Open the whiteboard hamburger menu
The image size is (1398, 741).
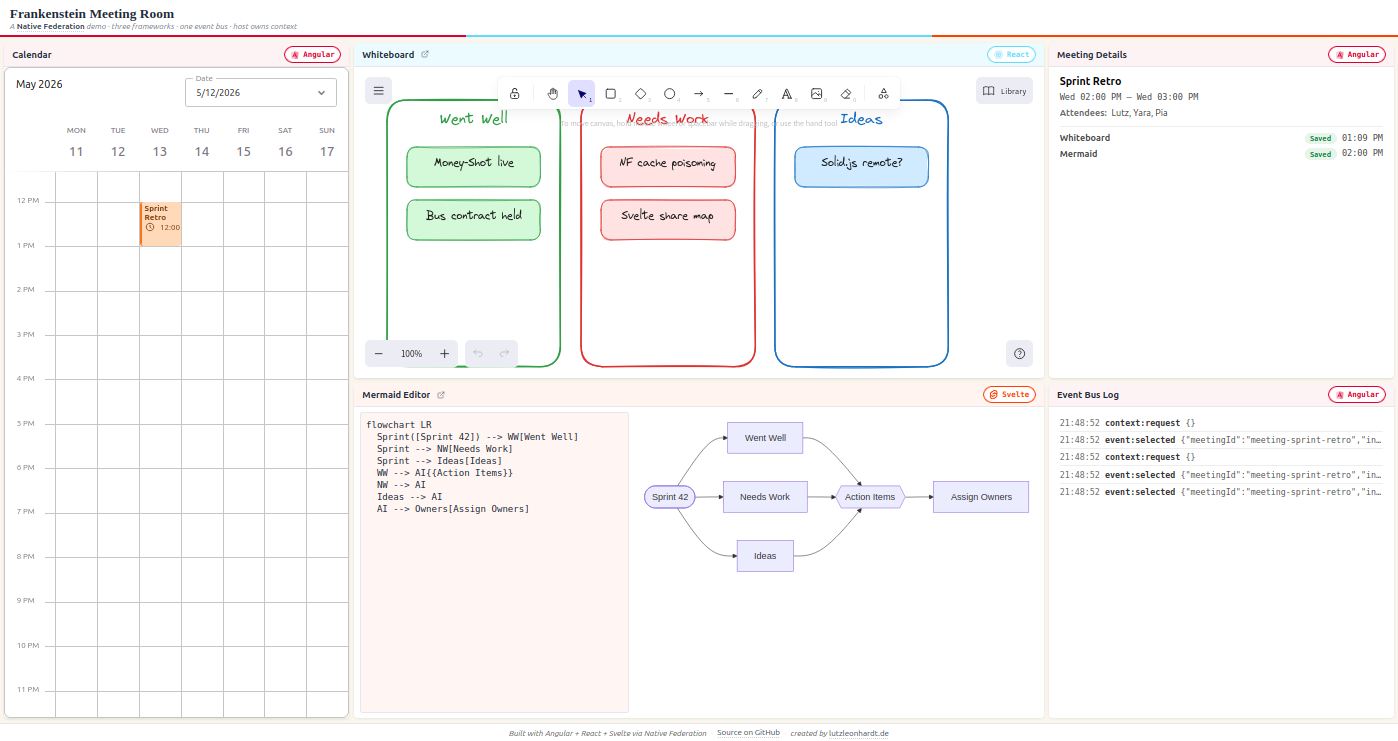pos(378,91)
